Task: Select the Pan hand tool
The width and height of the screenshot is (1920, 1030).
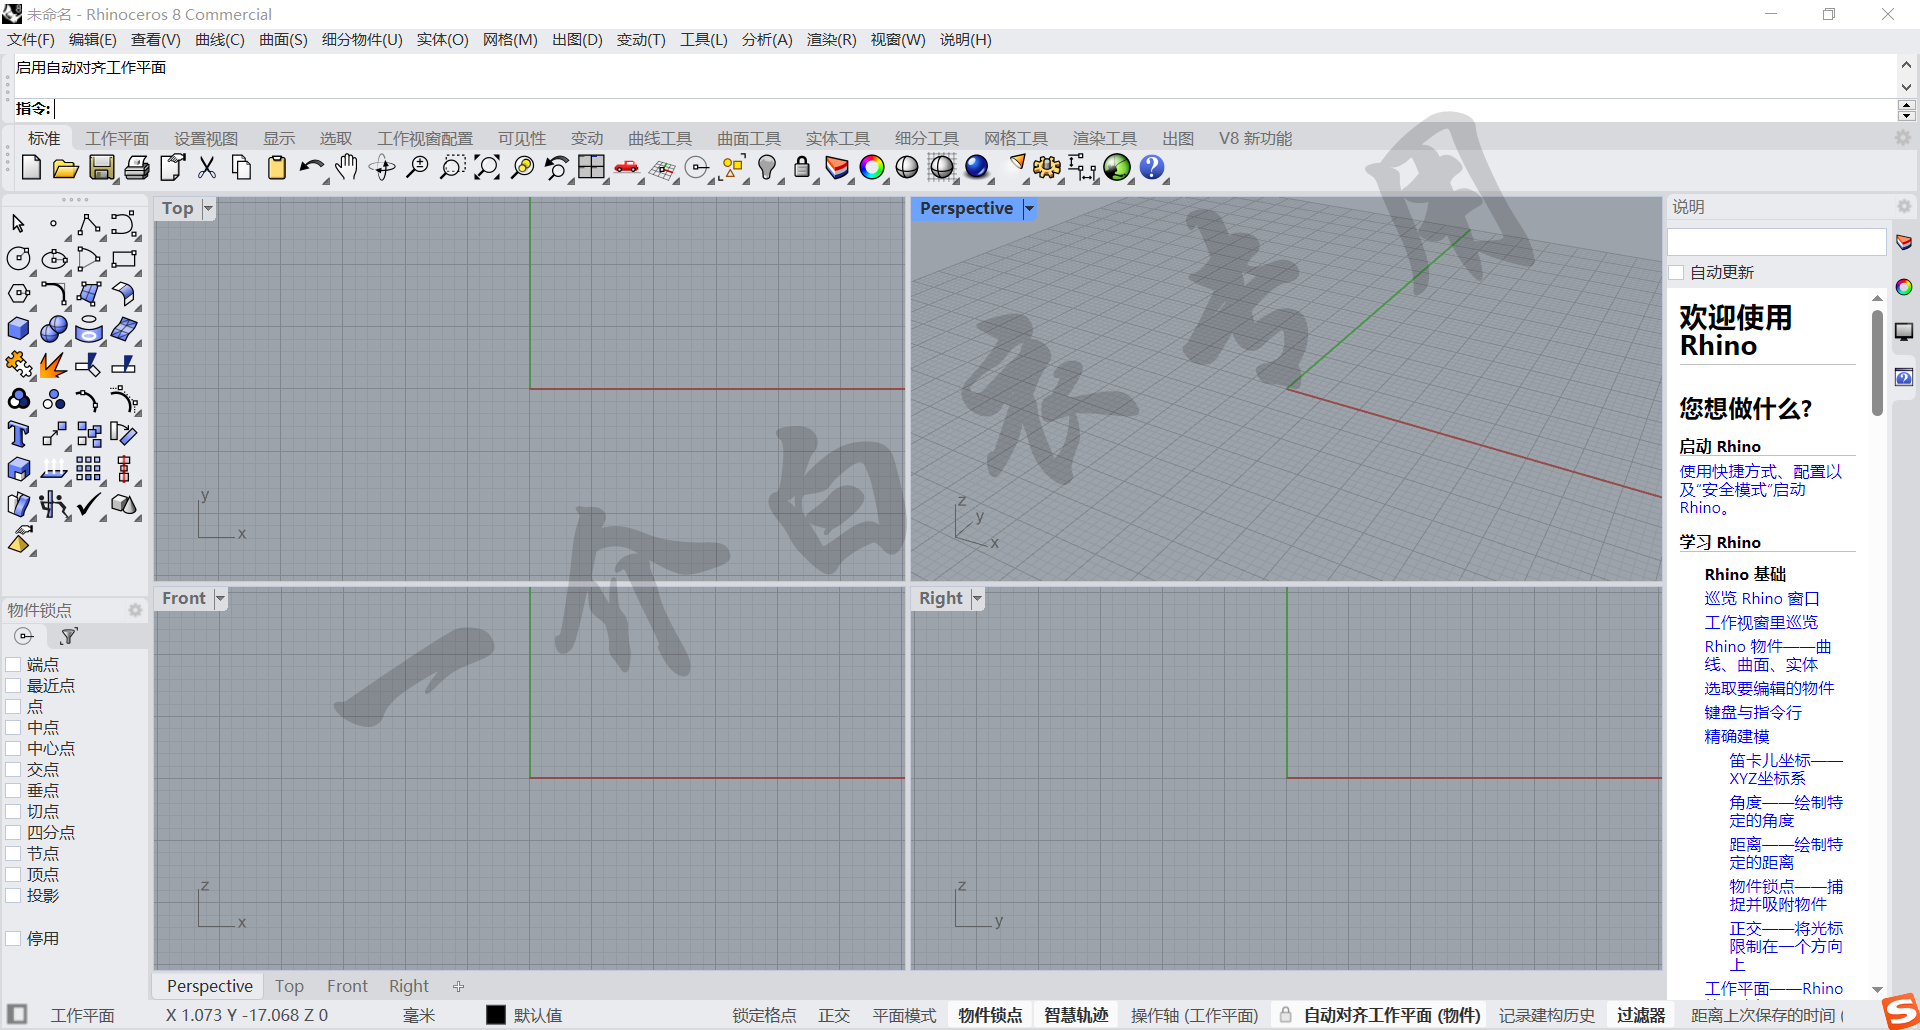Action: coord(346,168)
